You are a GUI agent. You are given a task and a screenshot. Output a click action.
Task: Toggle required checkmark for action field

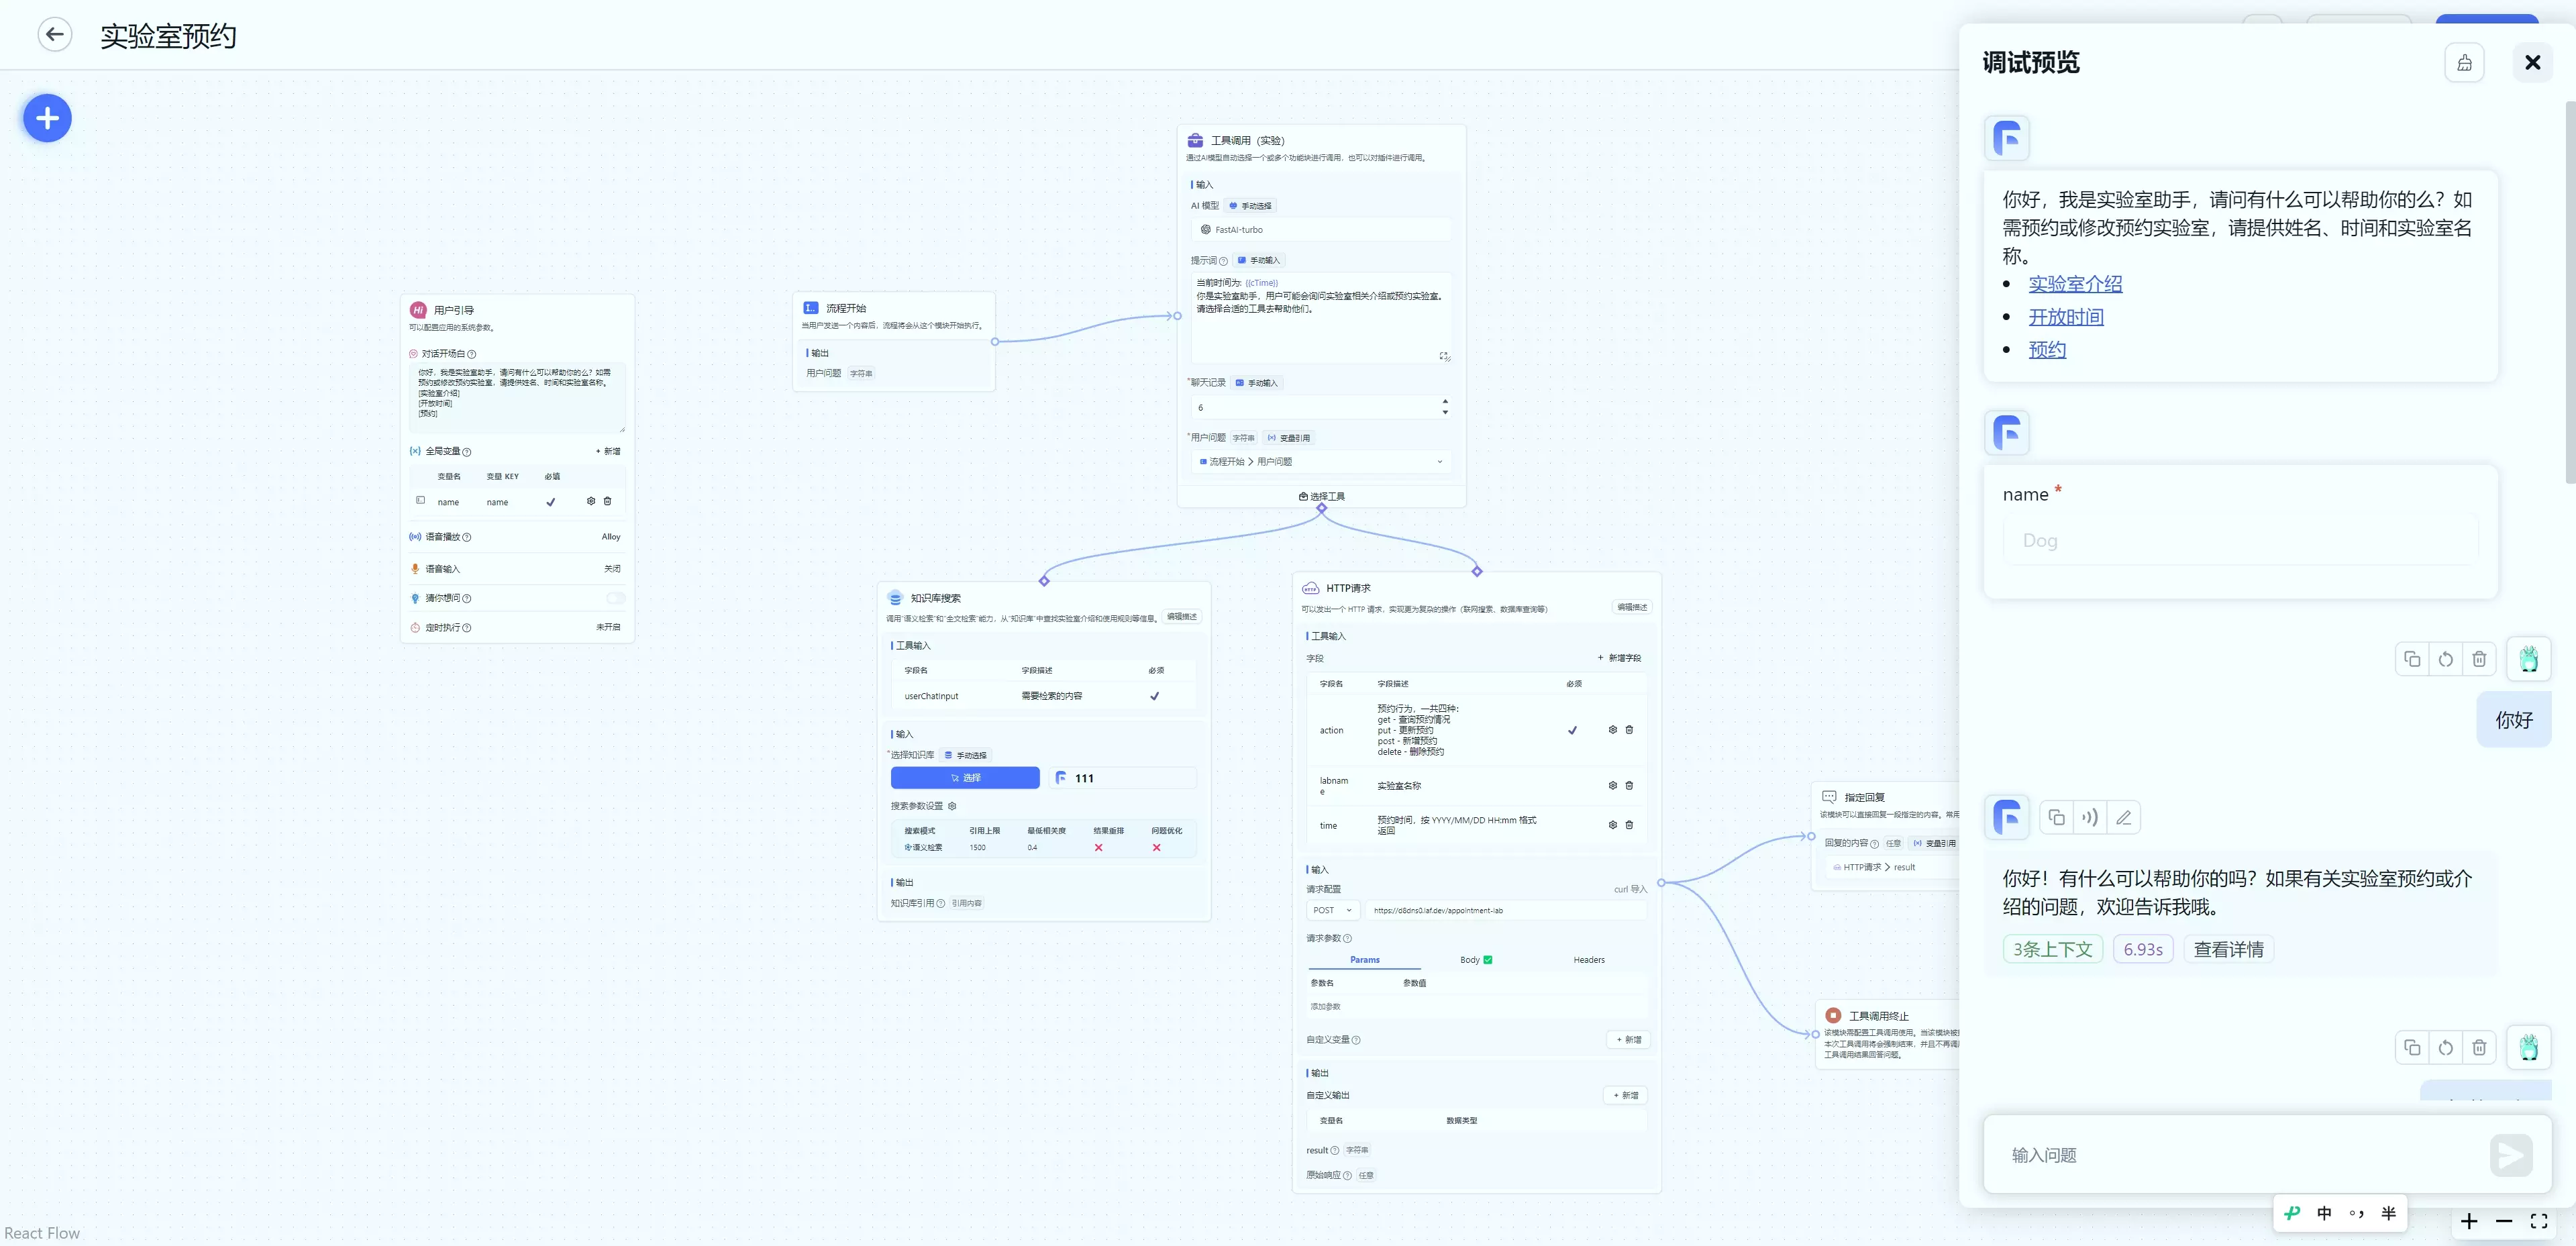point(1572,730)
